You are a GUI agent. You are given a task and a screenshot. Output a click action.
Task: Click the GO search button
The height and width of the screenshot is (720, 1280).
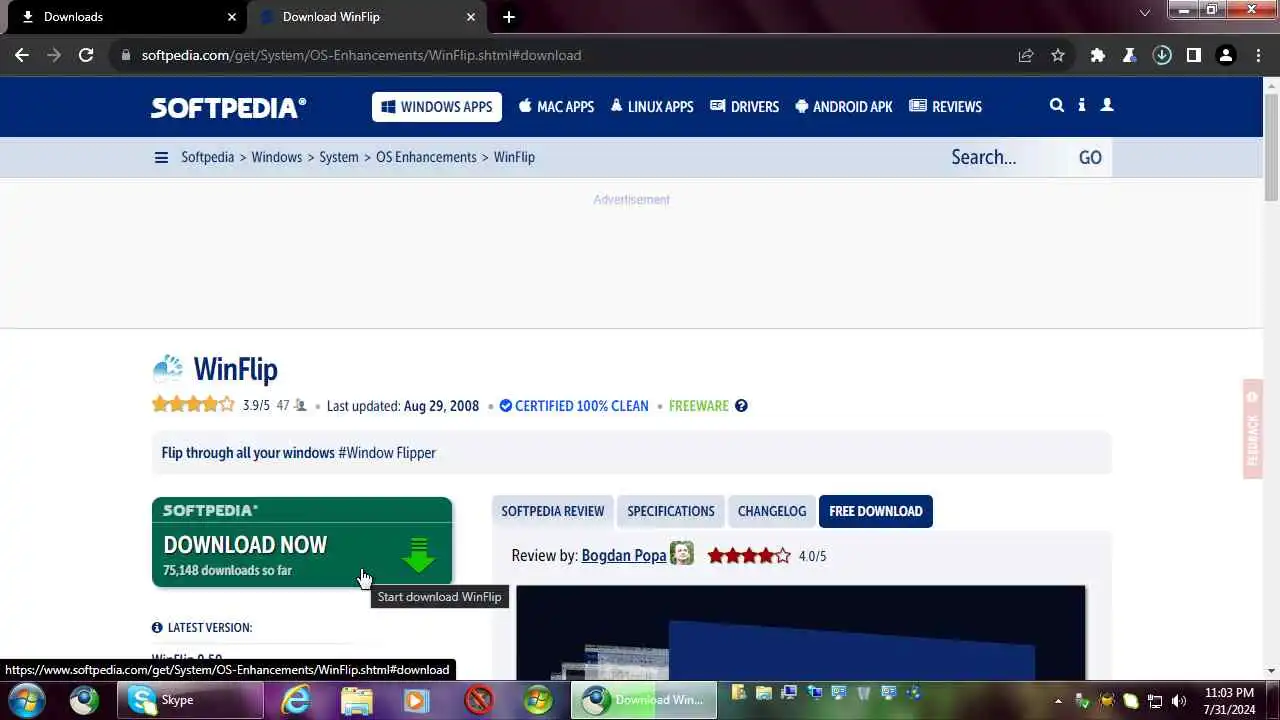[1090, 157]
